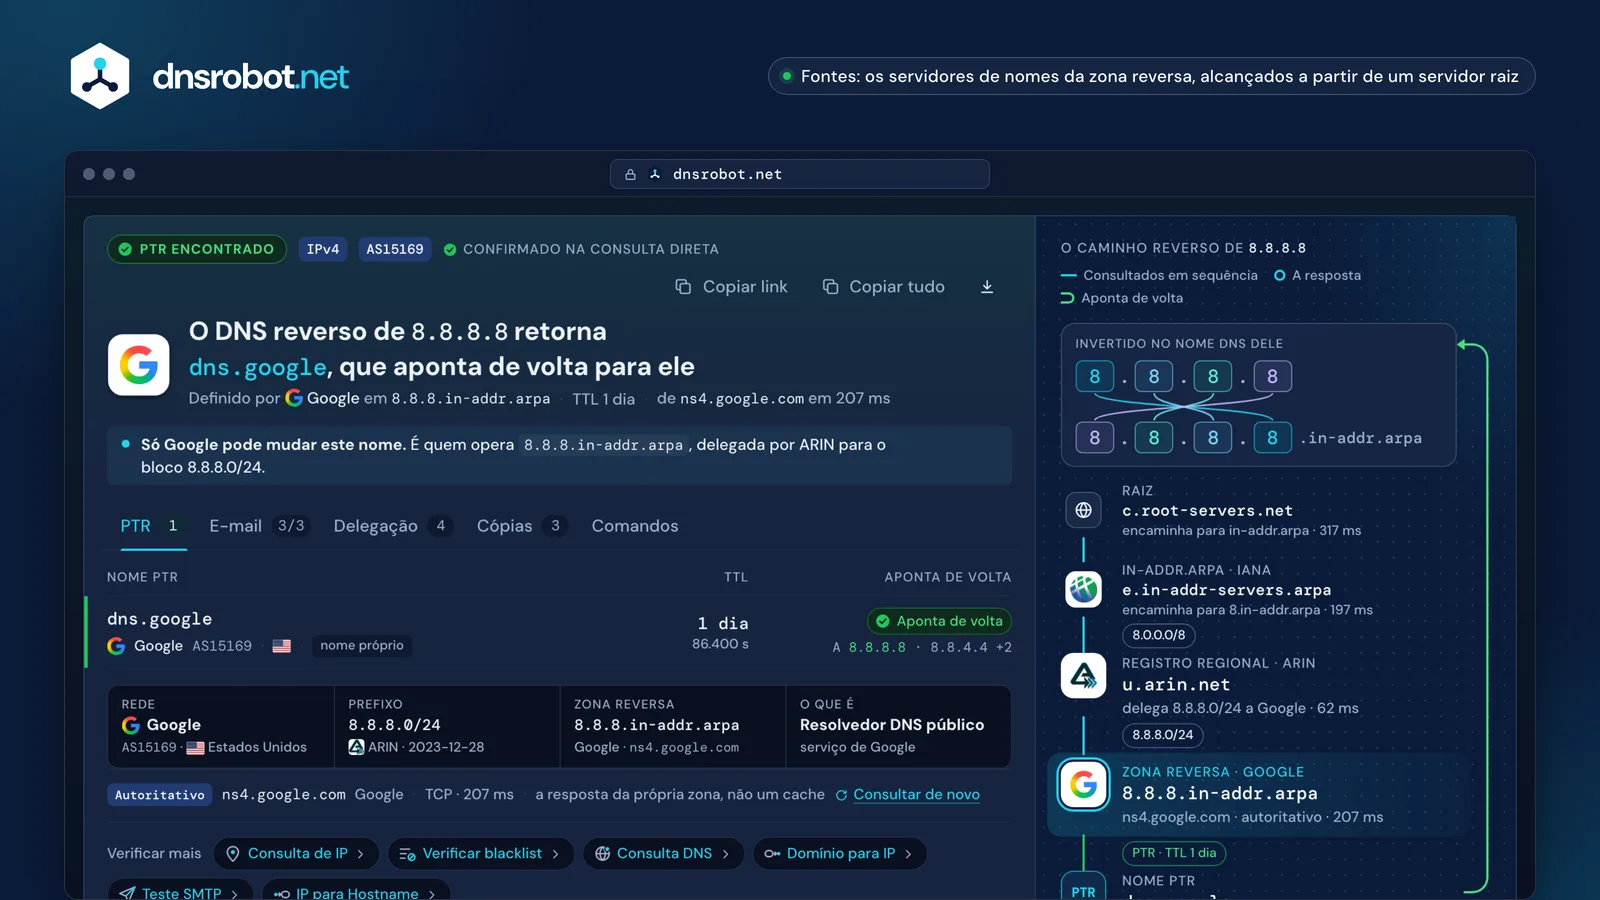This screenshot has height=900, width=1600.
Task: Click the 8.8.8.0/24 chip under u.arin.net
Action: pos(1163,735)
